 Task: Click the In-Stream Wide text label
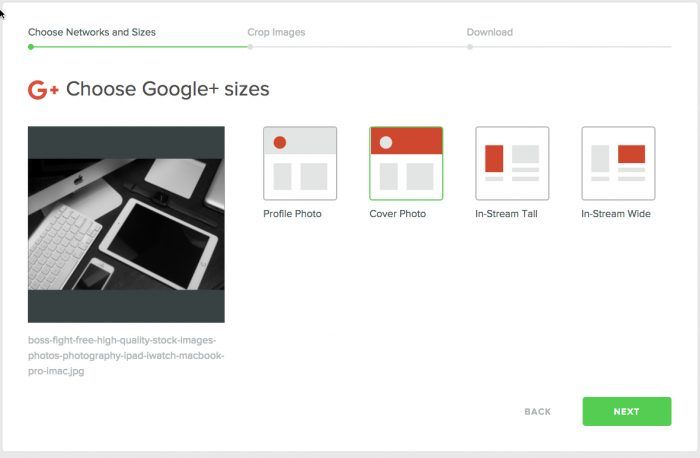click(x=616, y=214)
